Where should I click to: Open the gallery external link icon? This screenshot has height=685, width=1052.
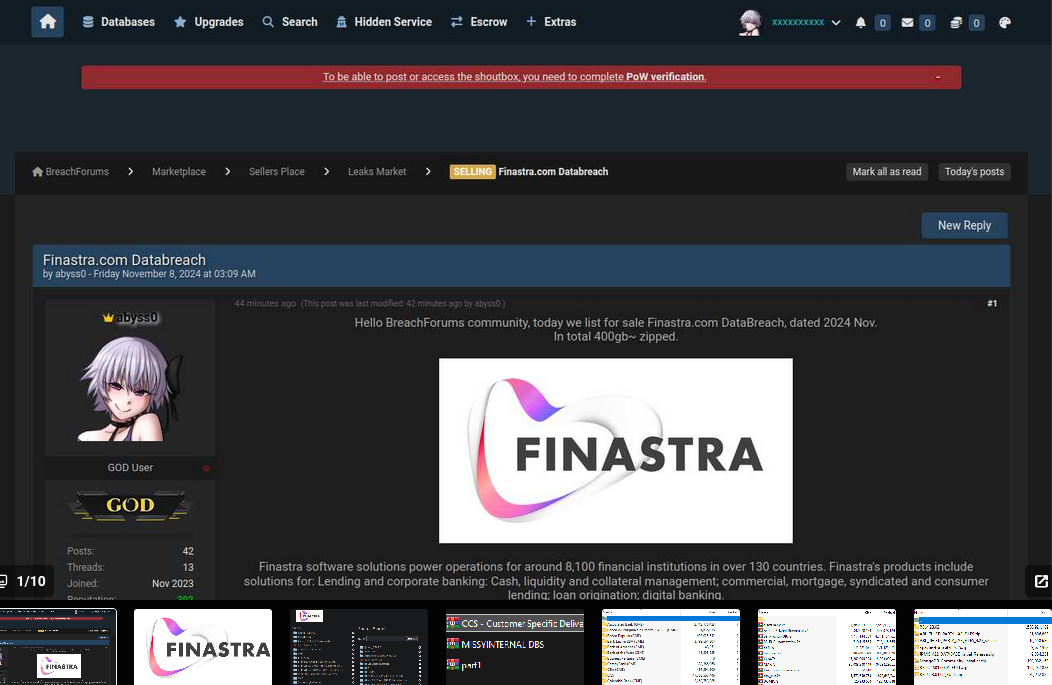(1041, 581)
